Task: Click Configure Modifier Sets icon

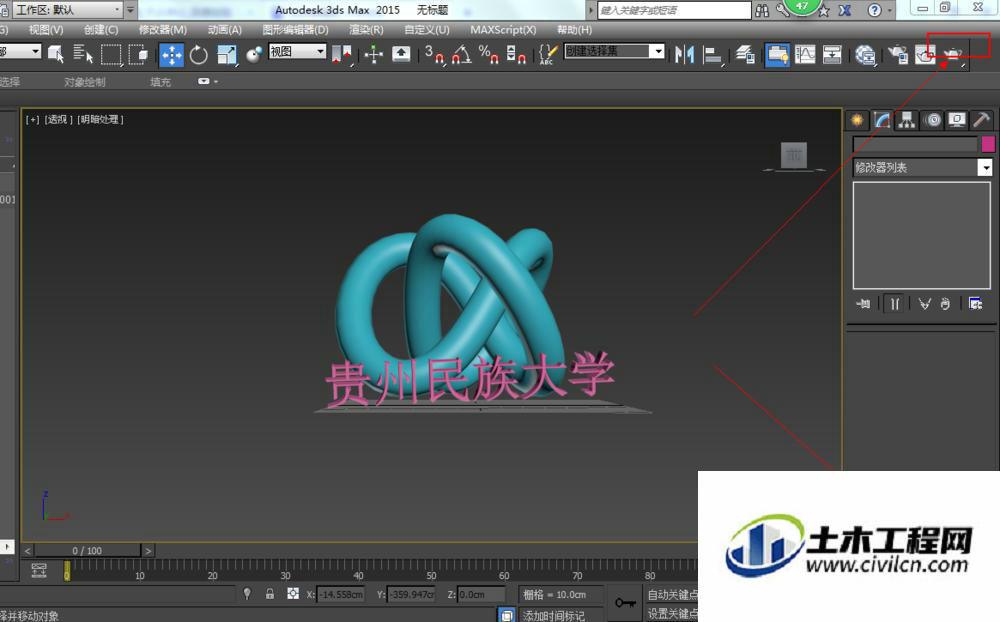Action: pyautogui.click(x=976, y=304)
